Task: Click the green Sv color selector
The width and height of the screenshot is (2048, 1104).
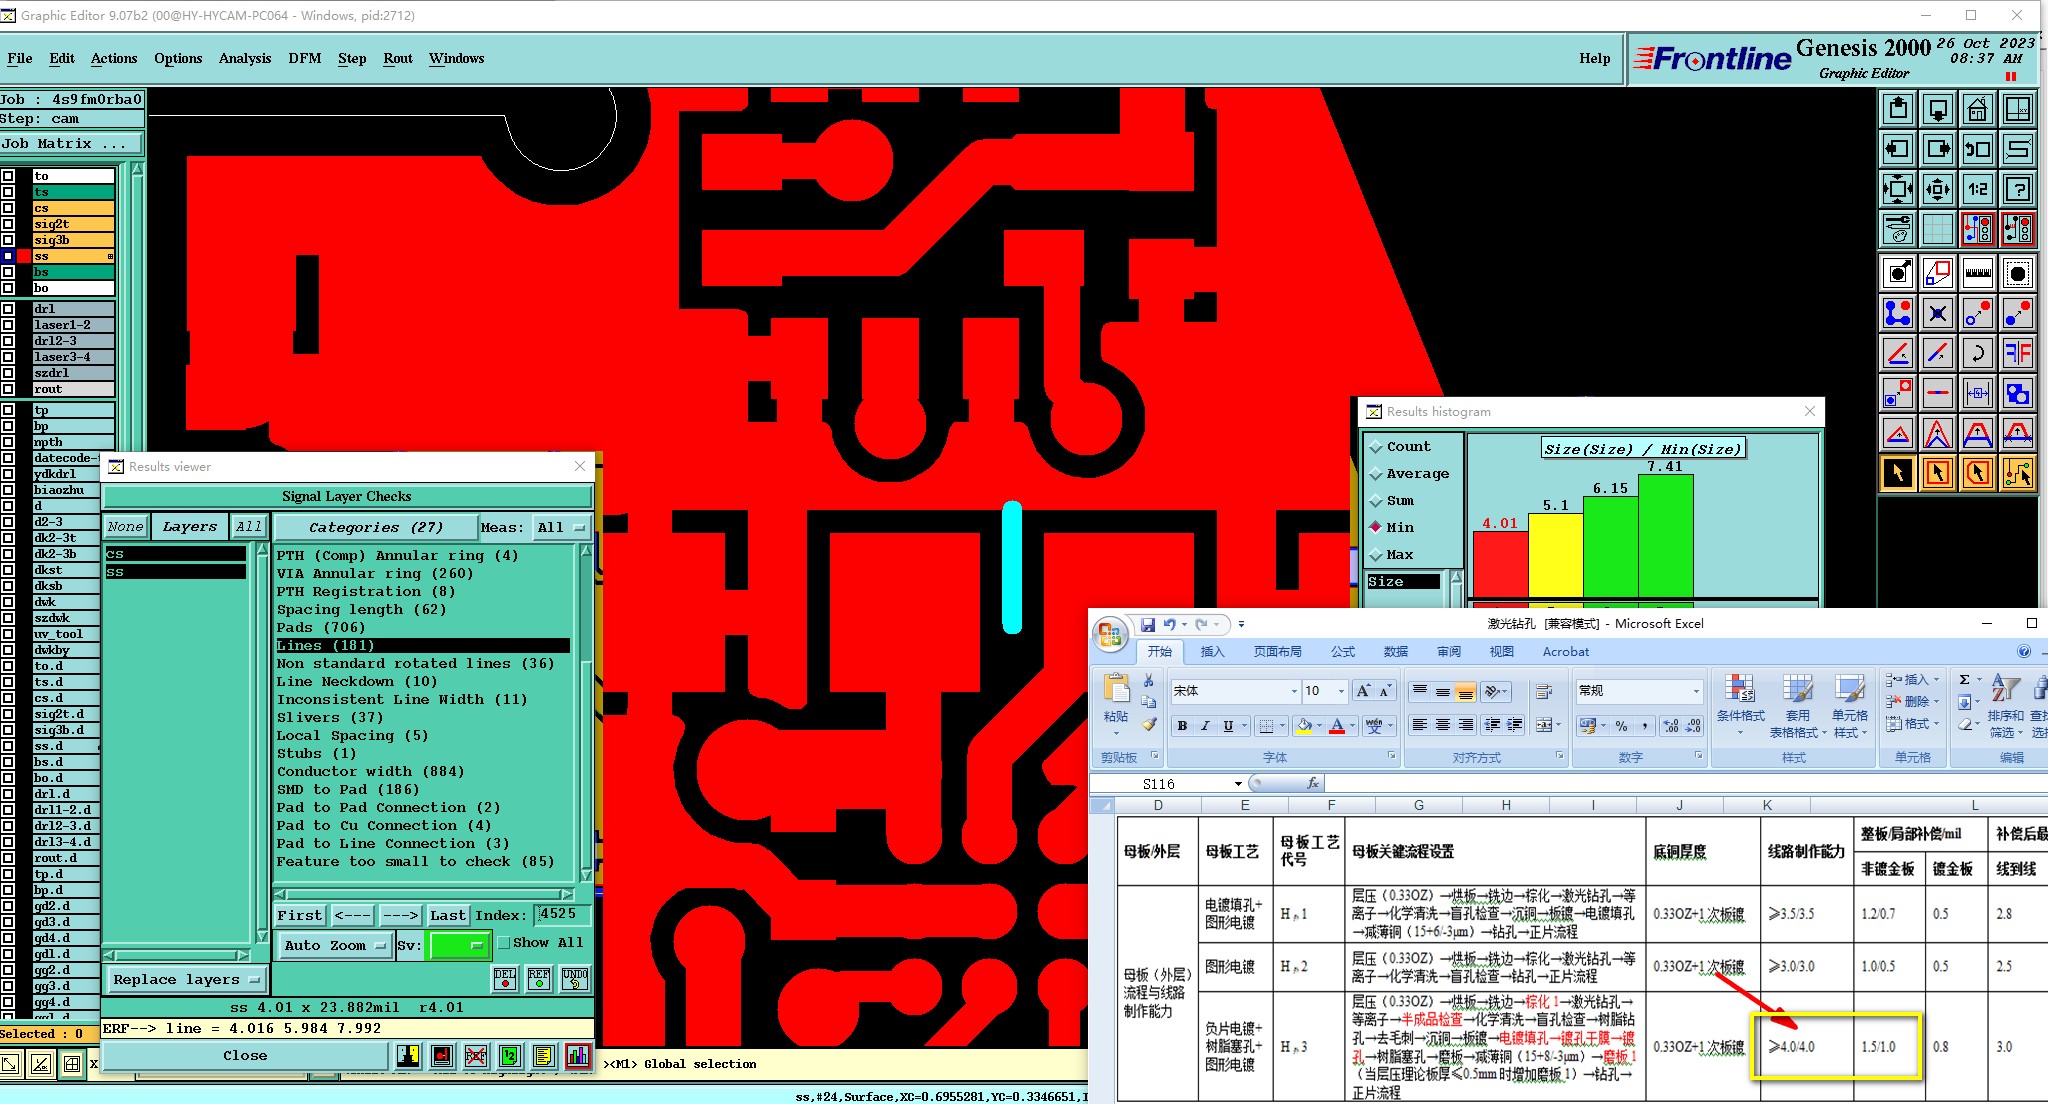Action: click(458, 945)
